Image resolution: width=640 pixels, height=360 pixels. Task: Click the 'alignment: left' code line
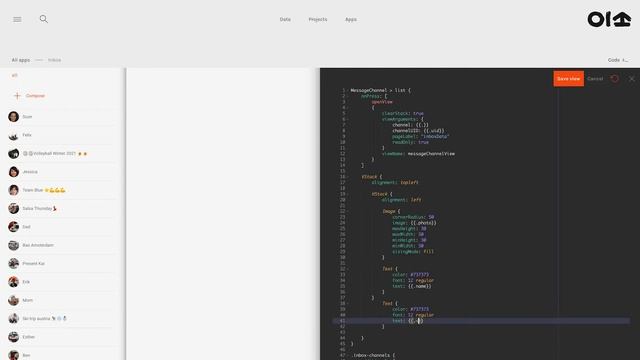point(401,200)
